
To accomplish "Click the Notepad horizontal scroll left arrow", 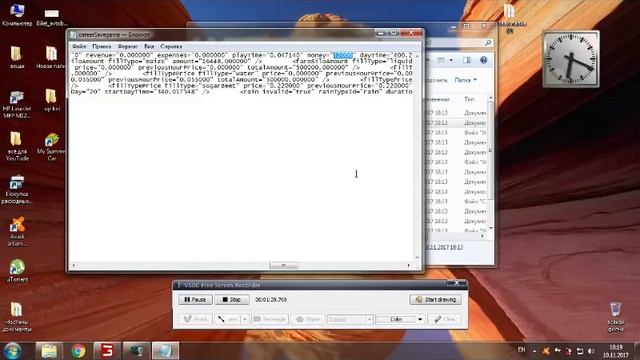I will tap(73, 266).
